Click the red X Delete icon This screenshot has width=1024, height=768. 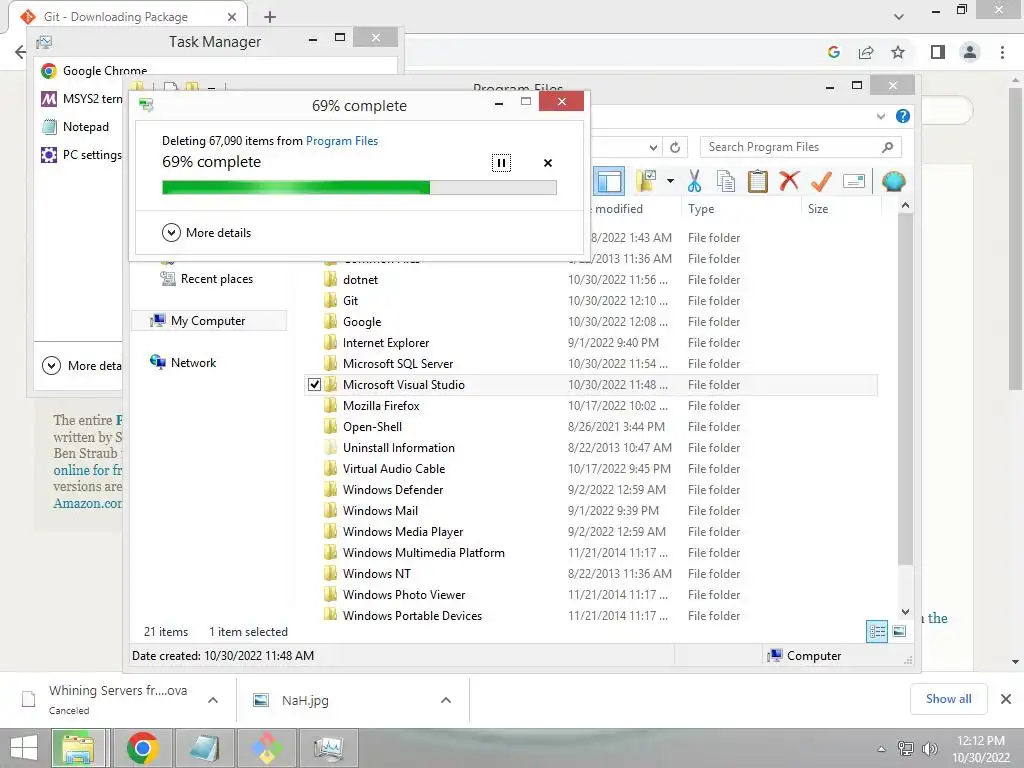[789, 181]
